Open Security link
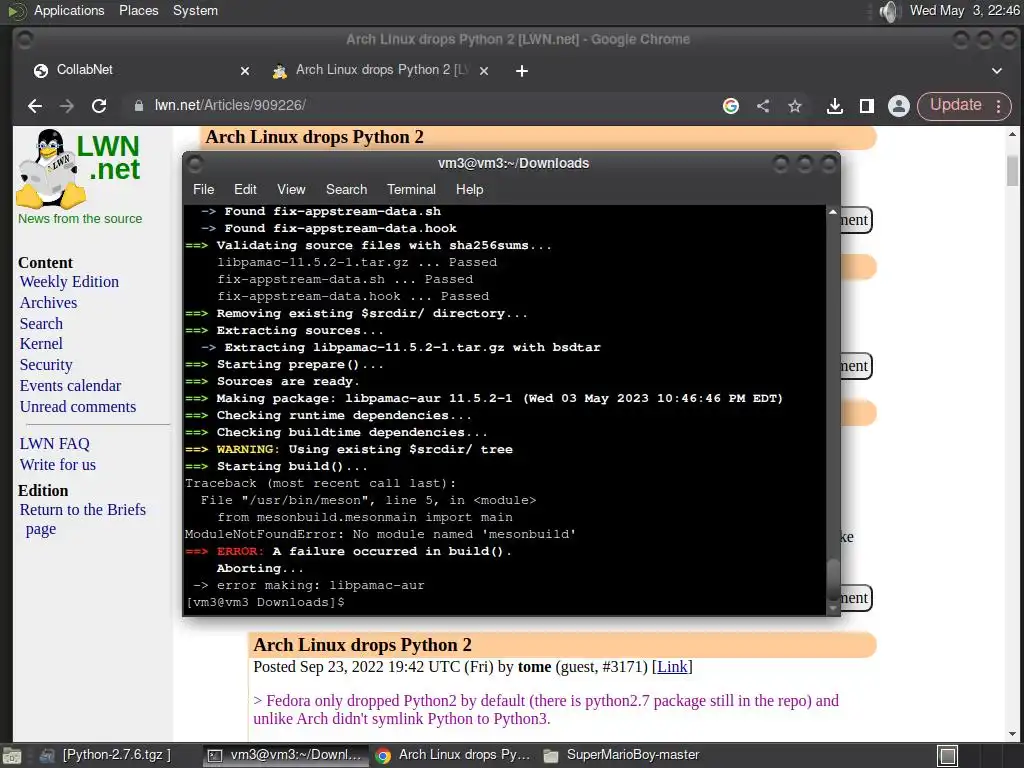This screenshot has width=1024, height=768. point(46,365)
